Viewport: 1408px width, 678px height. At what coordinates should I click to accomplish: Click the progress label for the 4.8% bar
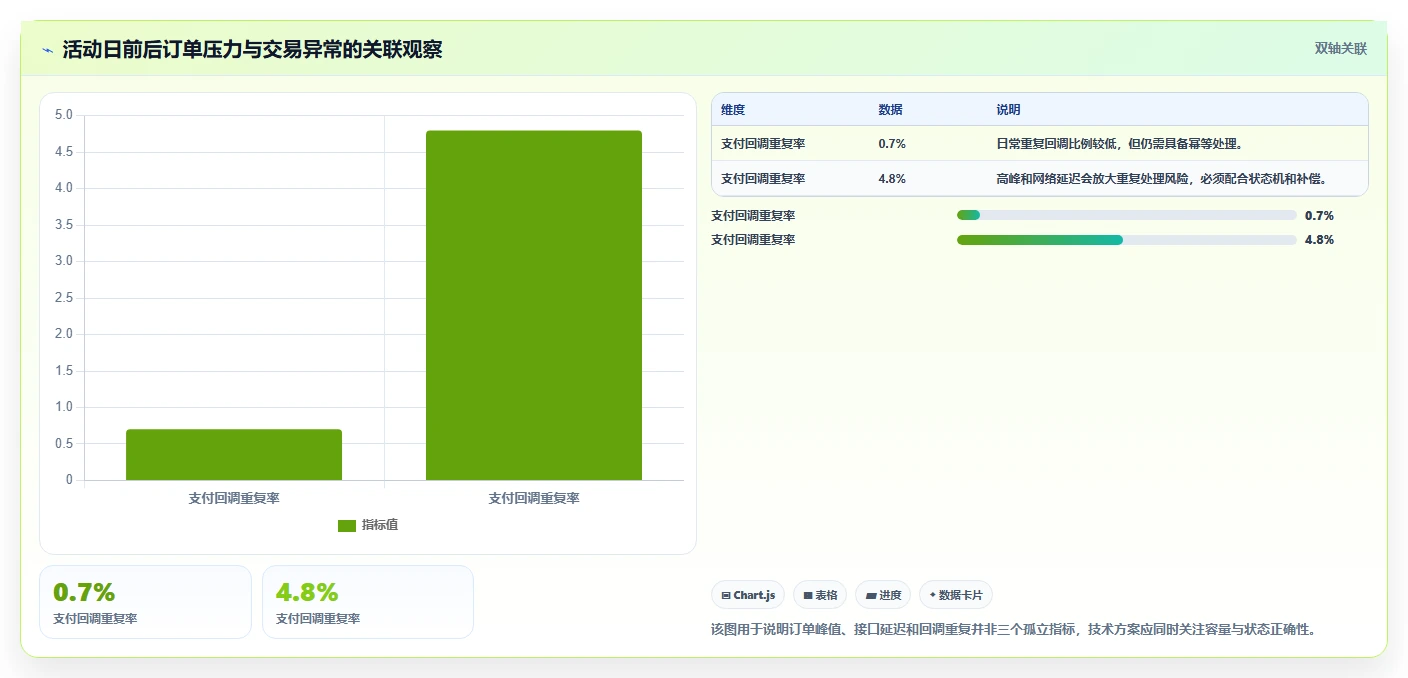[753, 240]
